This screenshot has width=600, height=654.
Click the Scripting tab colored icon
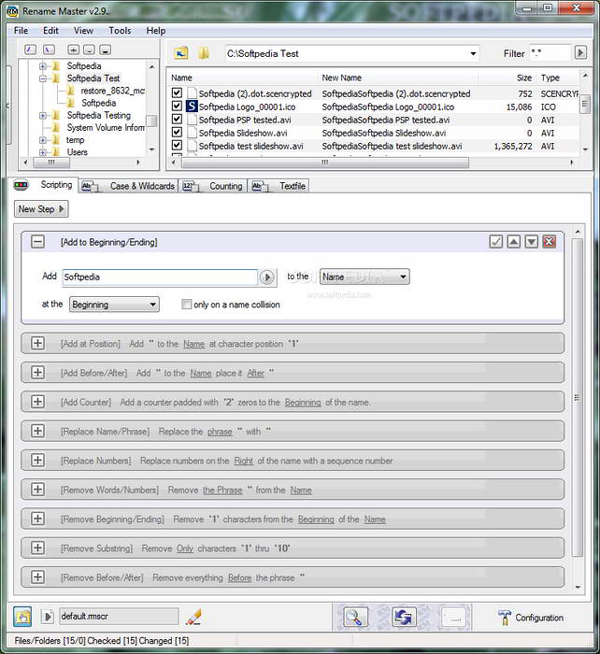point(21,185)
